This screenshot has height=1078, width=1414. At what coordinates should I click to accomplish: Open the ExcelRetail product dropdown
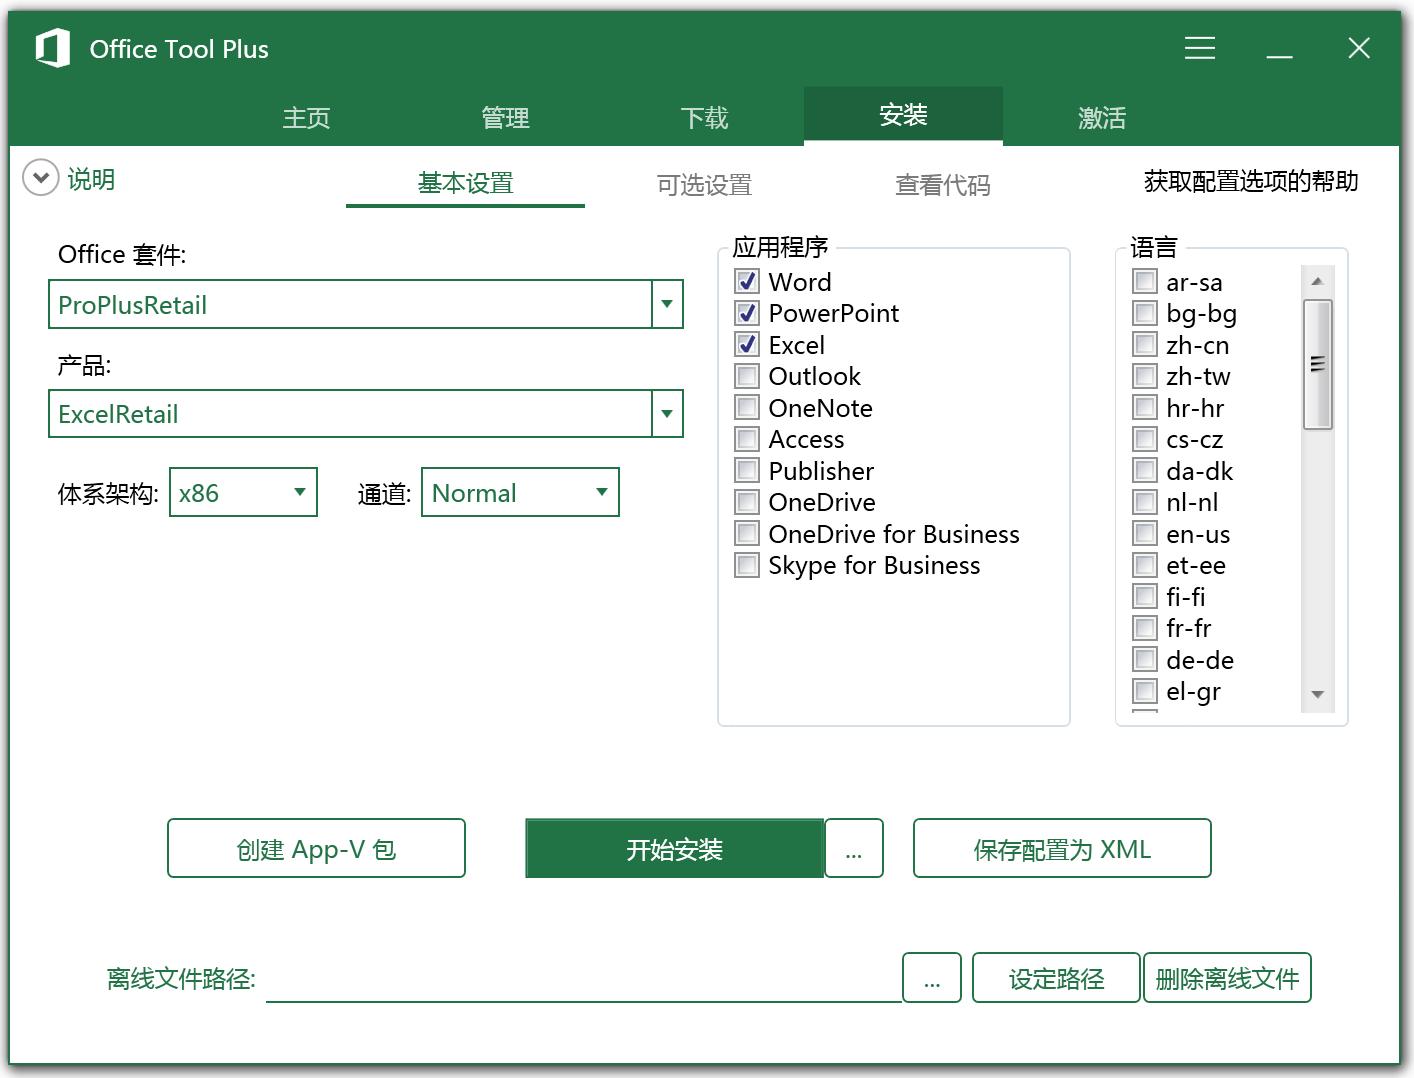(x=666, y=413)
